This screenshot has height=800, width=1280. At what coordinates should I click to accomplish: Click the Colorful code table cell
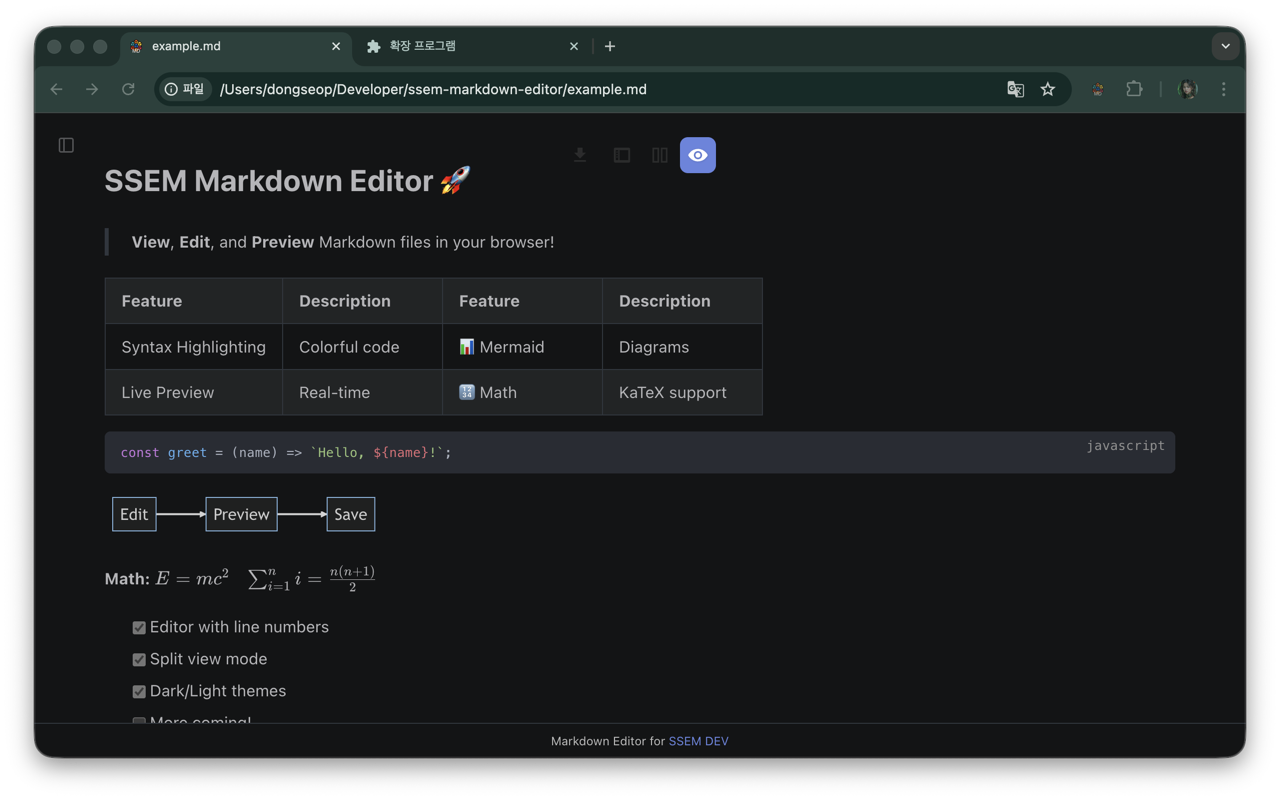point(362,347)
